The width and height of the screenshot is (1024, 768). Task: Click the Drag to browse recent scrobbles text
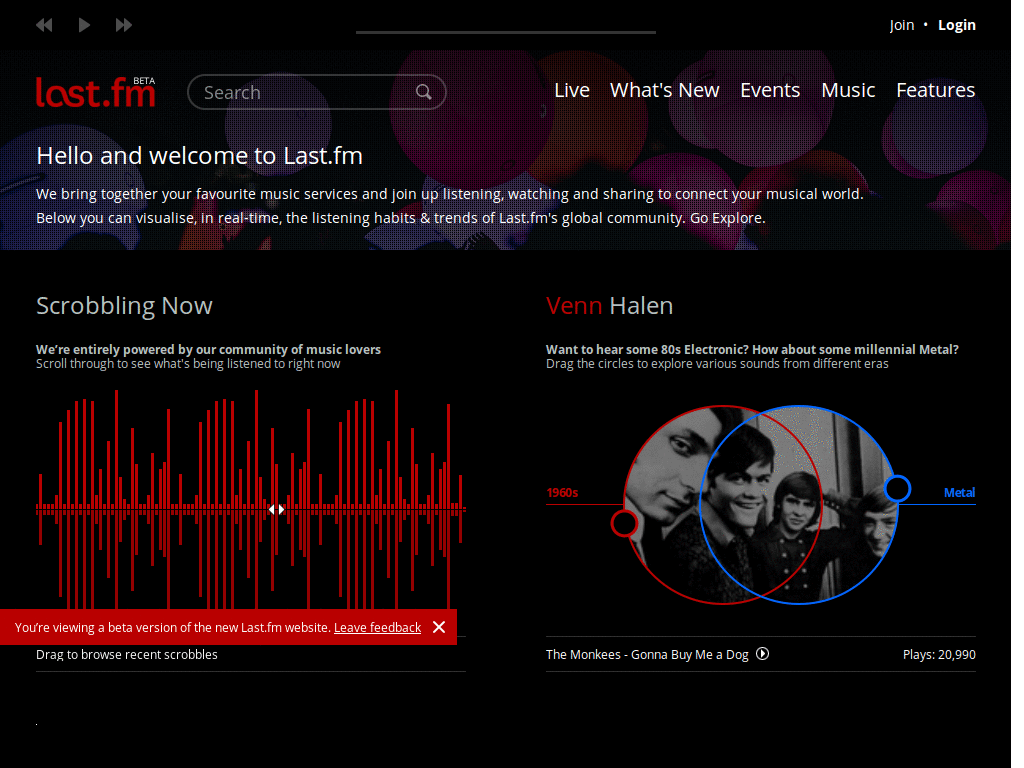(127, 654)
